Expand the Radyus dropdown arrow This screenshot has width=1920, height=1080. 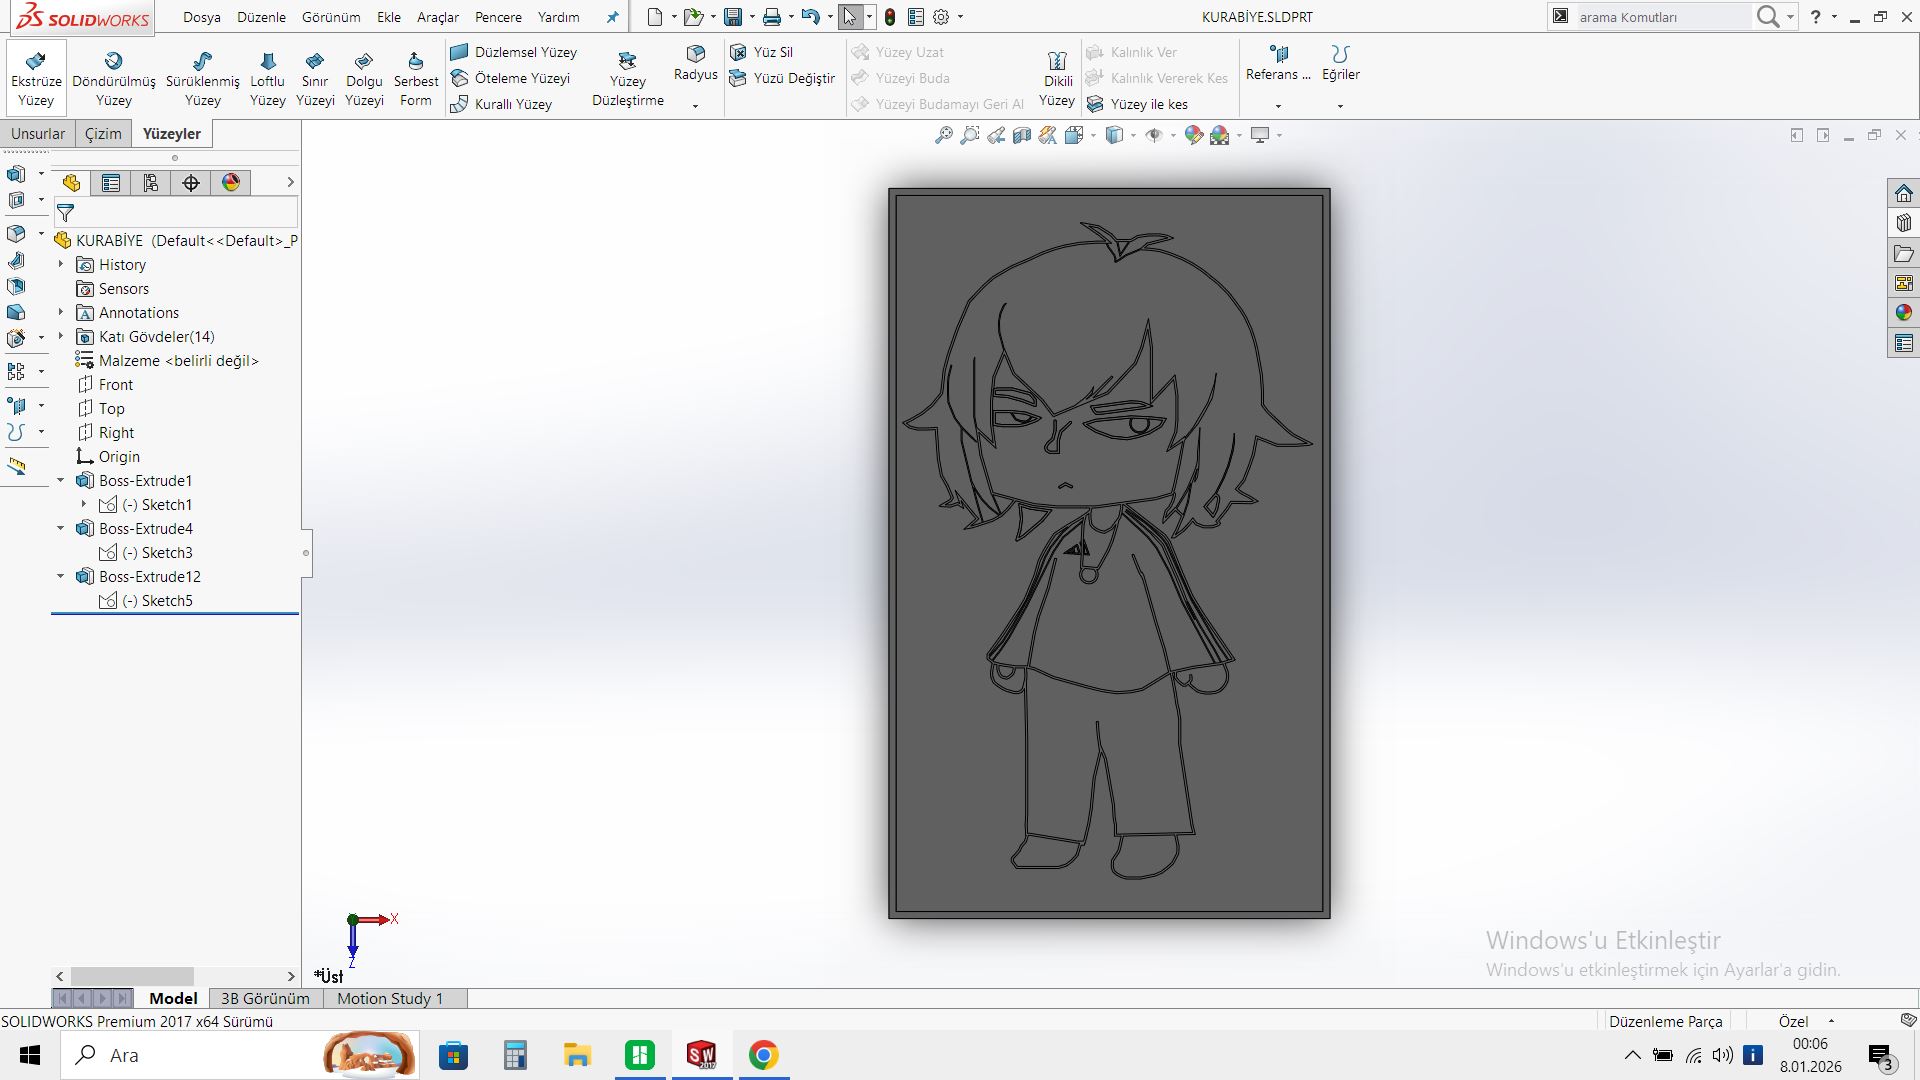tap(695, 106)
